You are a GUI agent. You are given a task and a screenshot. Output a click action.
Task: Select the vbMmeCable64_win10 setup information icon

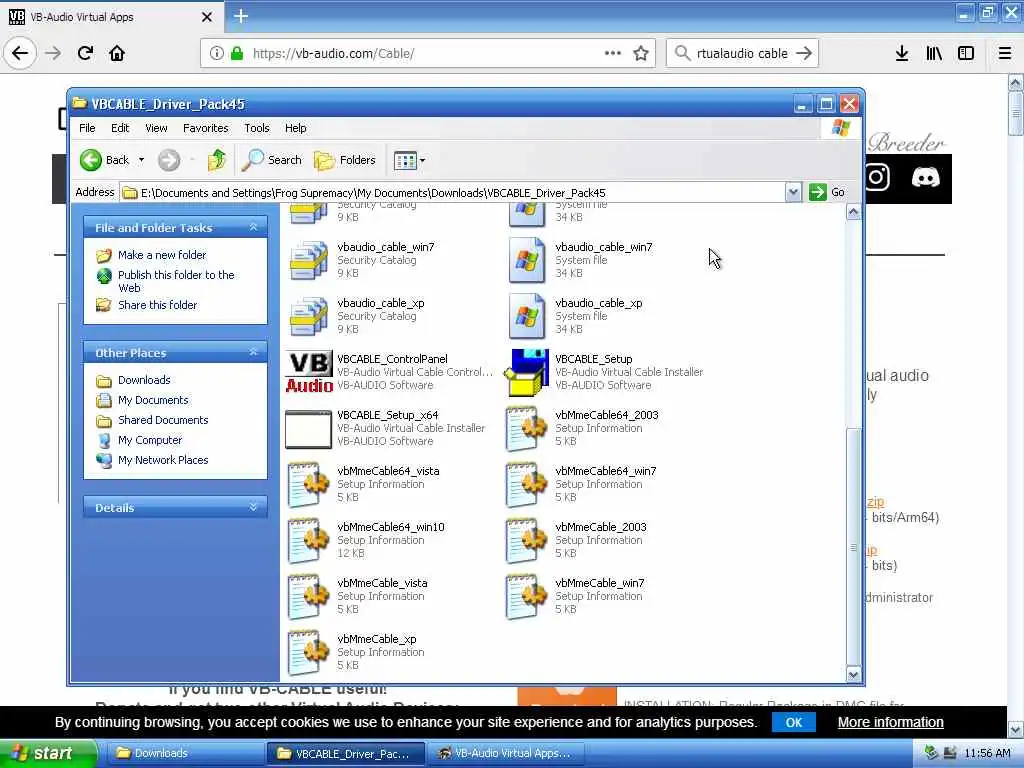tap(308, 541)
